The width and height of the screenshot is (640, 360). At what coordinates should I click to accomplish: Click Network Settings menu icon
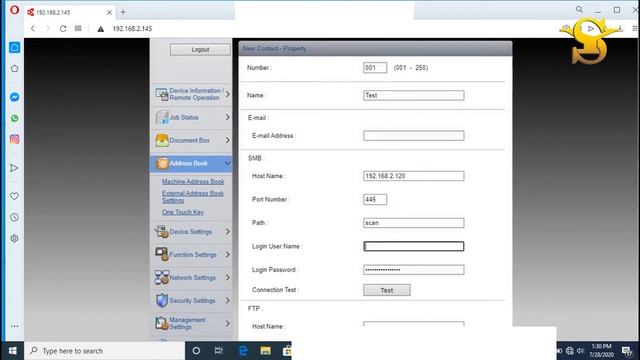(162, 277)
